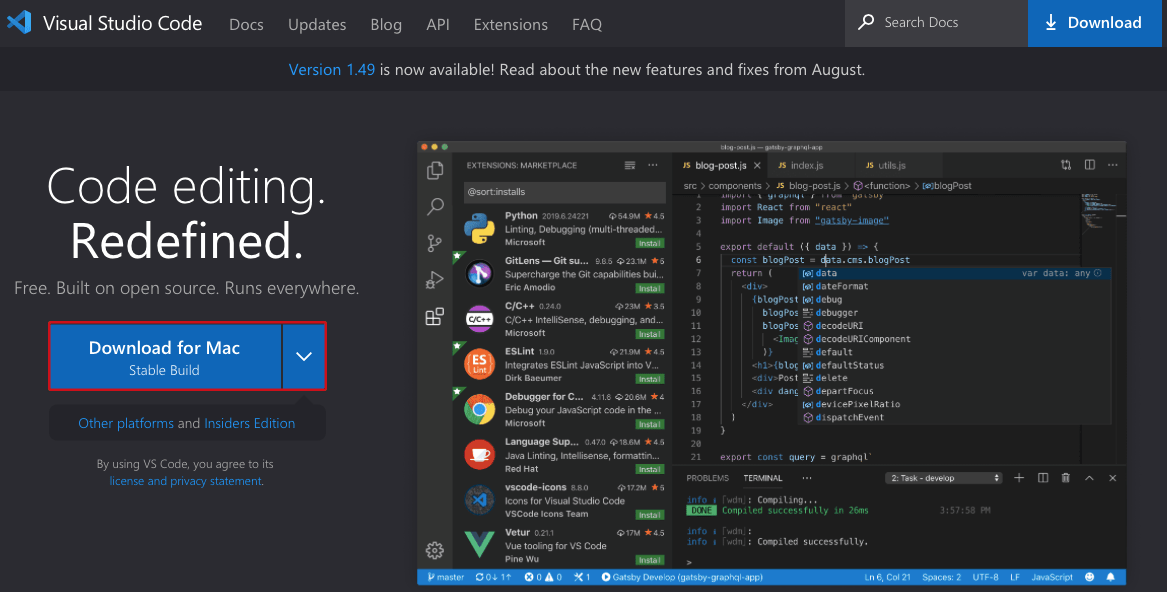Click the trash icon to kill the terminal

[x=1066, y=478]
